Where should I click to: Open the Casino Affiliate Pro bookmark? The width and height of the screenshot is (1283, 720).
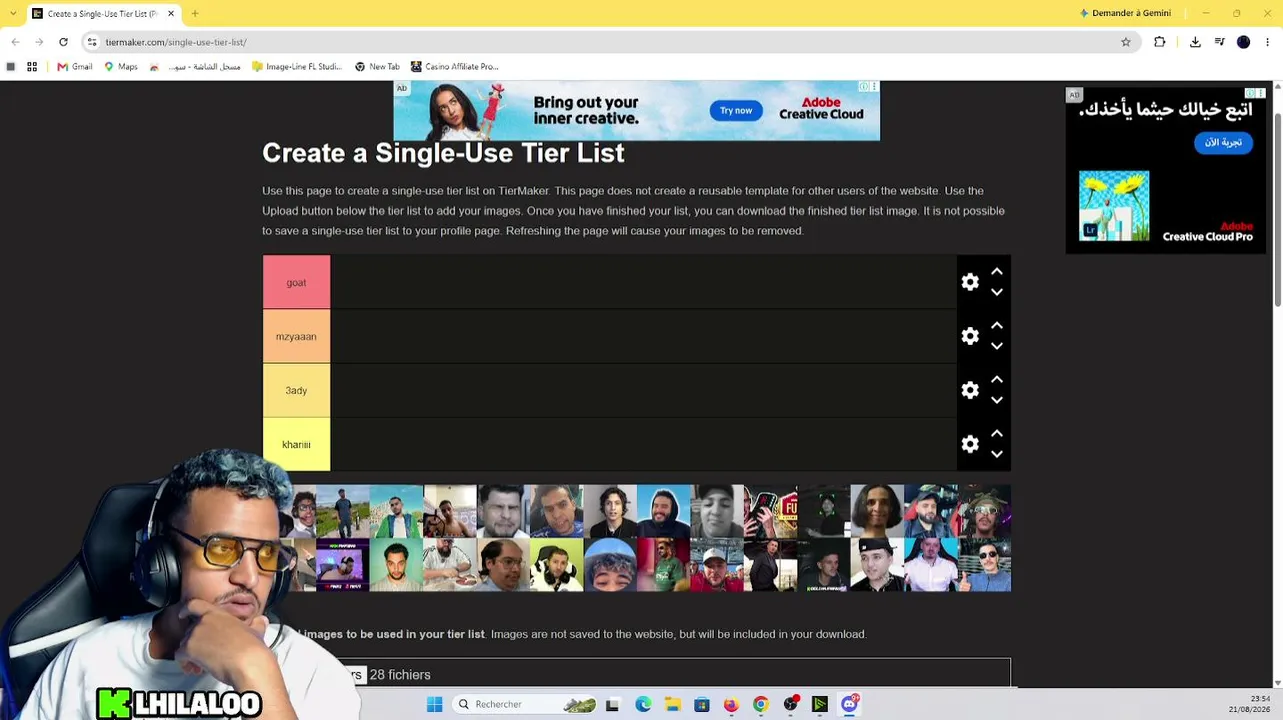tap(454, 67)
